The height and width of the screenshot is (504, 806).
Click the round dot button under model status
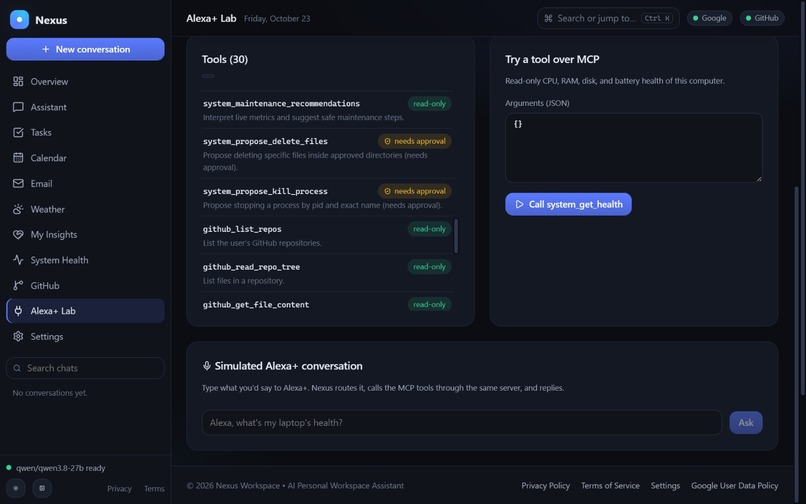pos(16,488)
